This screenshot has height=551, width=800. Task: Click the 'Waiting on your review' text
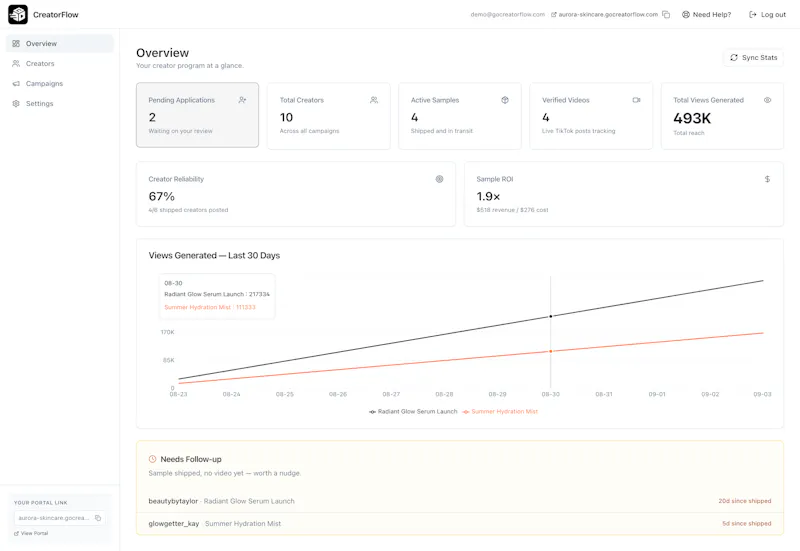(181, 131)
